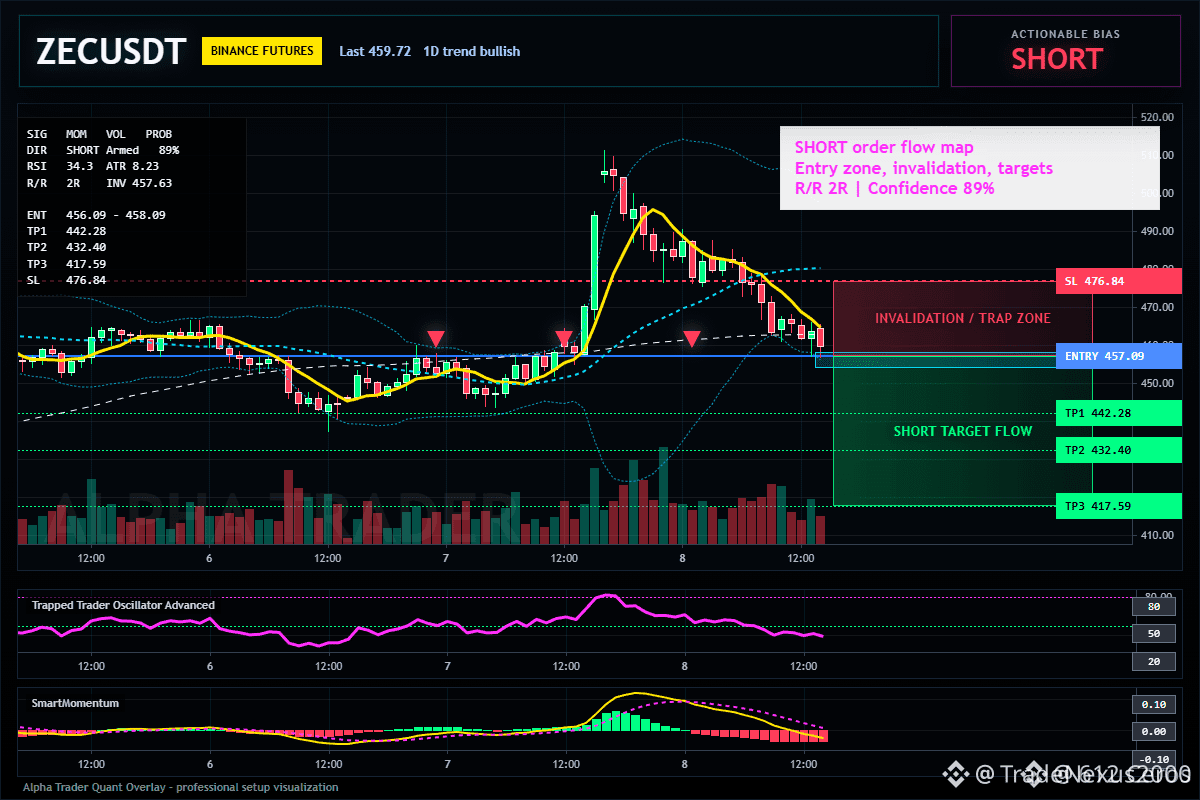Click the 410.00 price axis label

coord(1156,535)
